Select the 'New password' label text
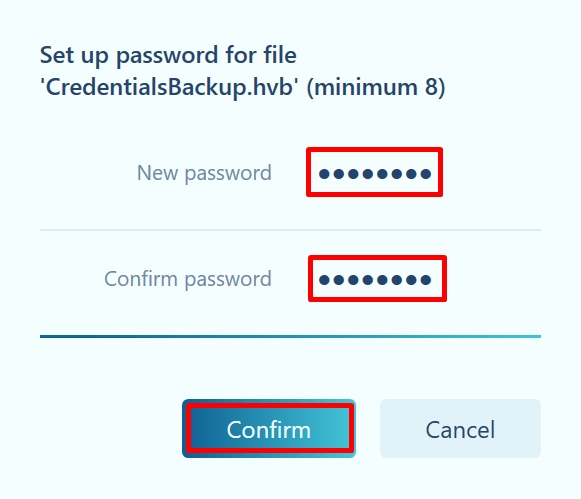The width and height of the screenshot is (581, 499). [x=204, y=173]
